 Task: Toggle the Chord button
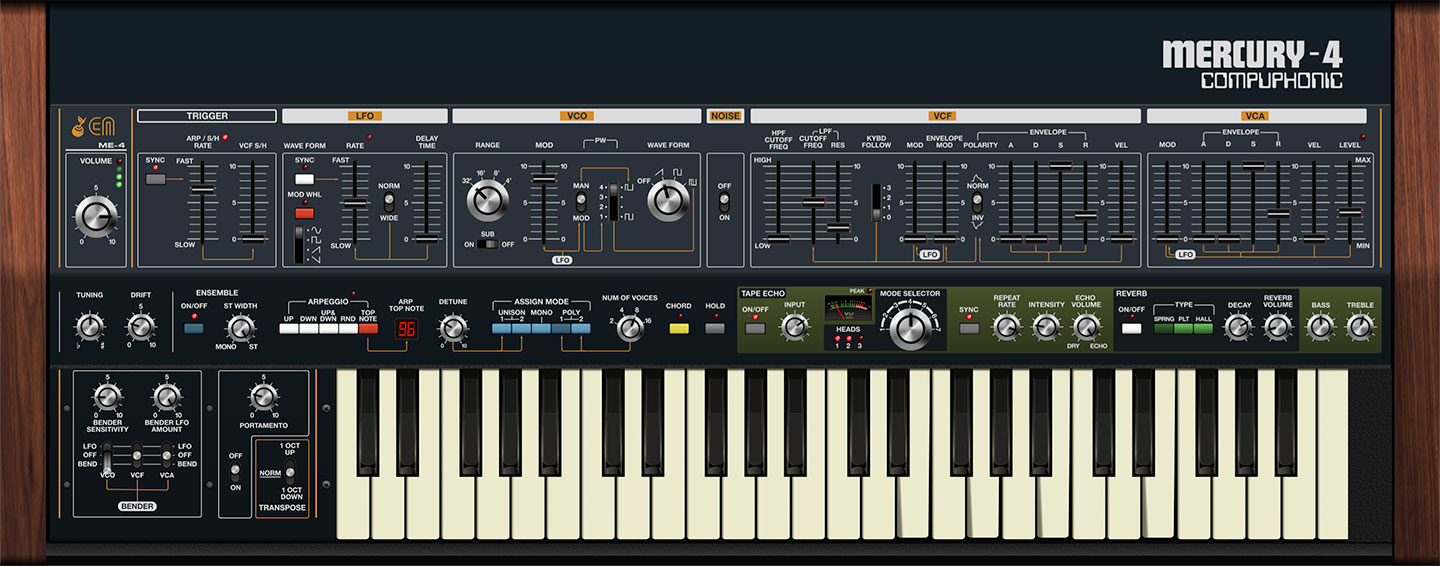tap(679, 328)
